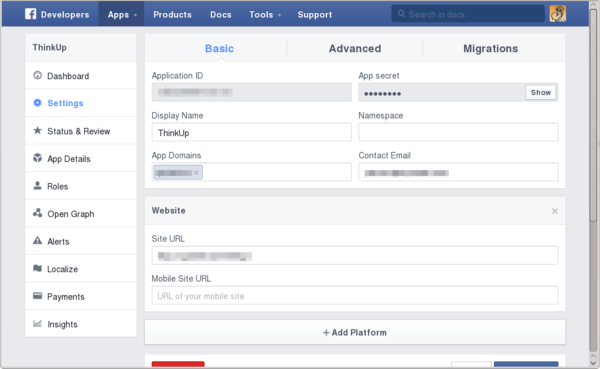Image resolution: width=600 pixels, height=369 pixels.
Task: Click the Roles person icon
Action: point(38,186)
